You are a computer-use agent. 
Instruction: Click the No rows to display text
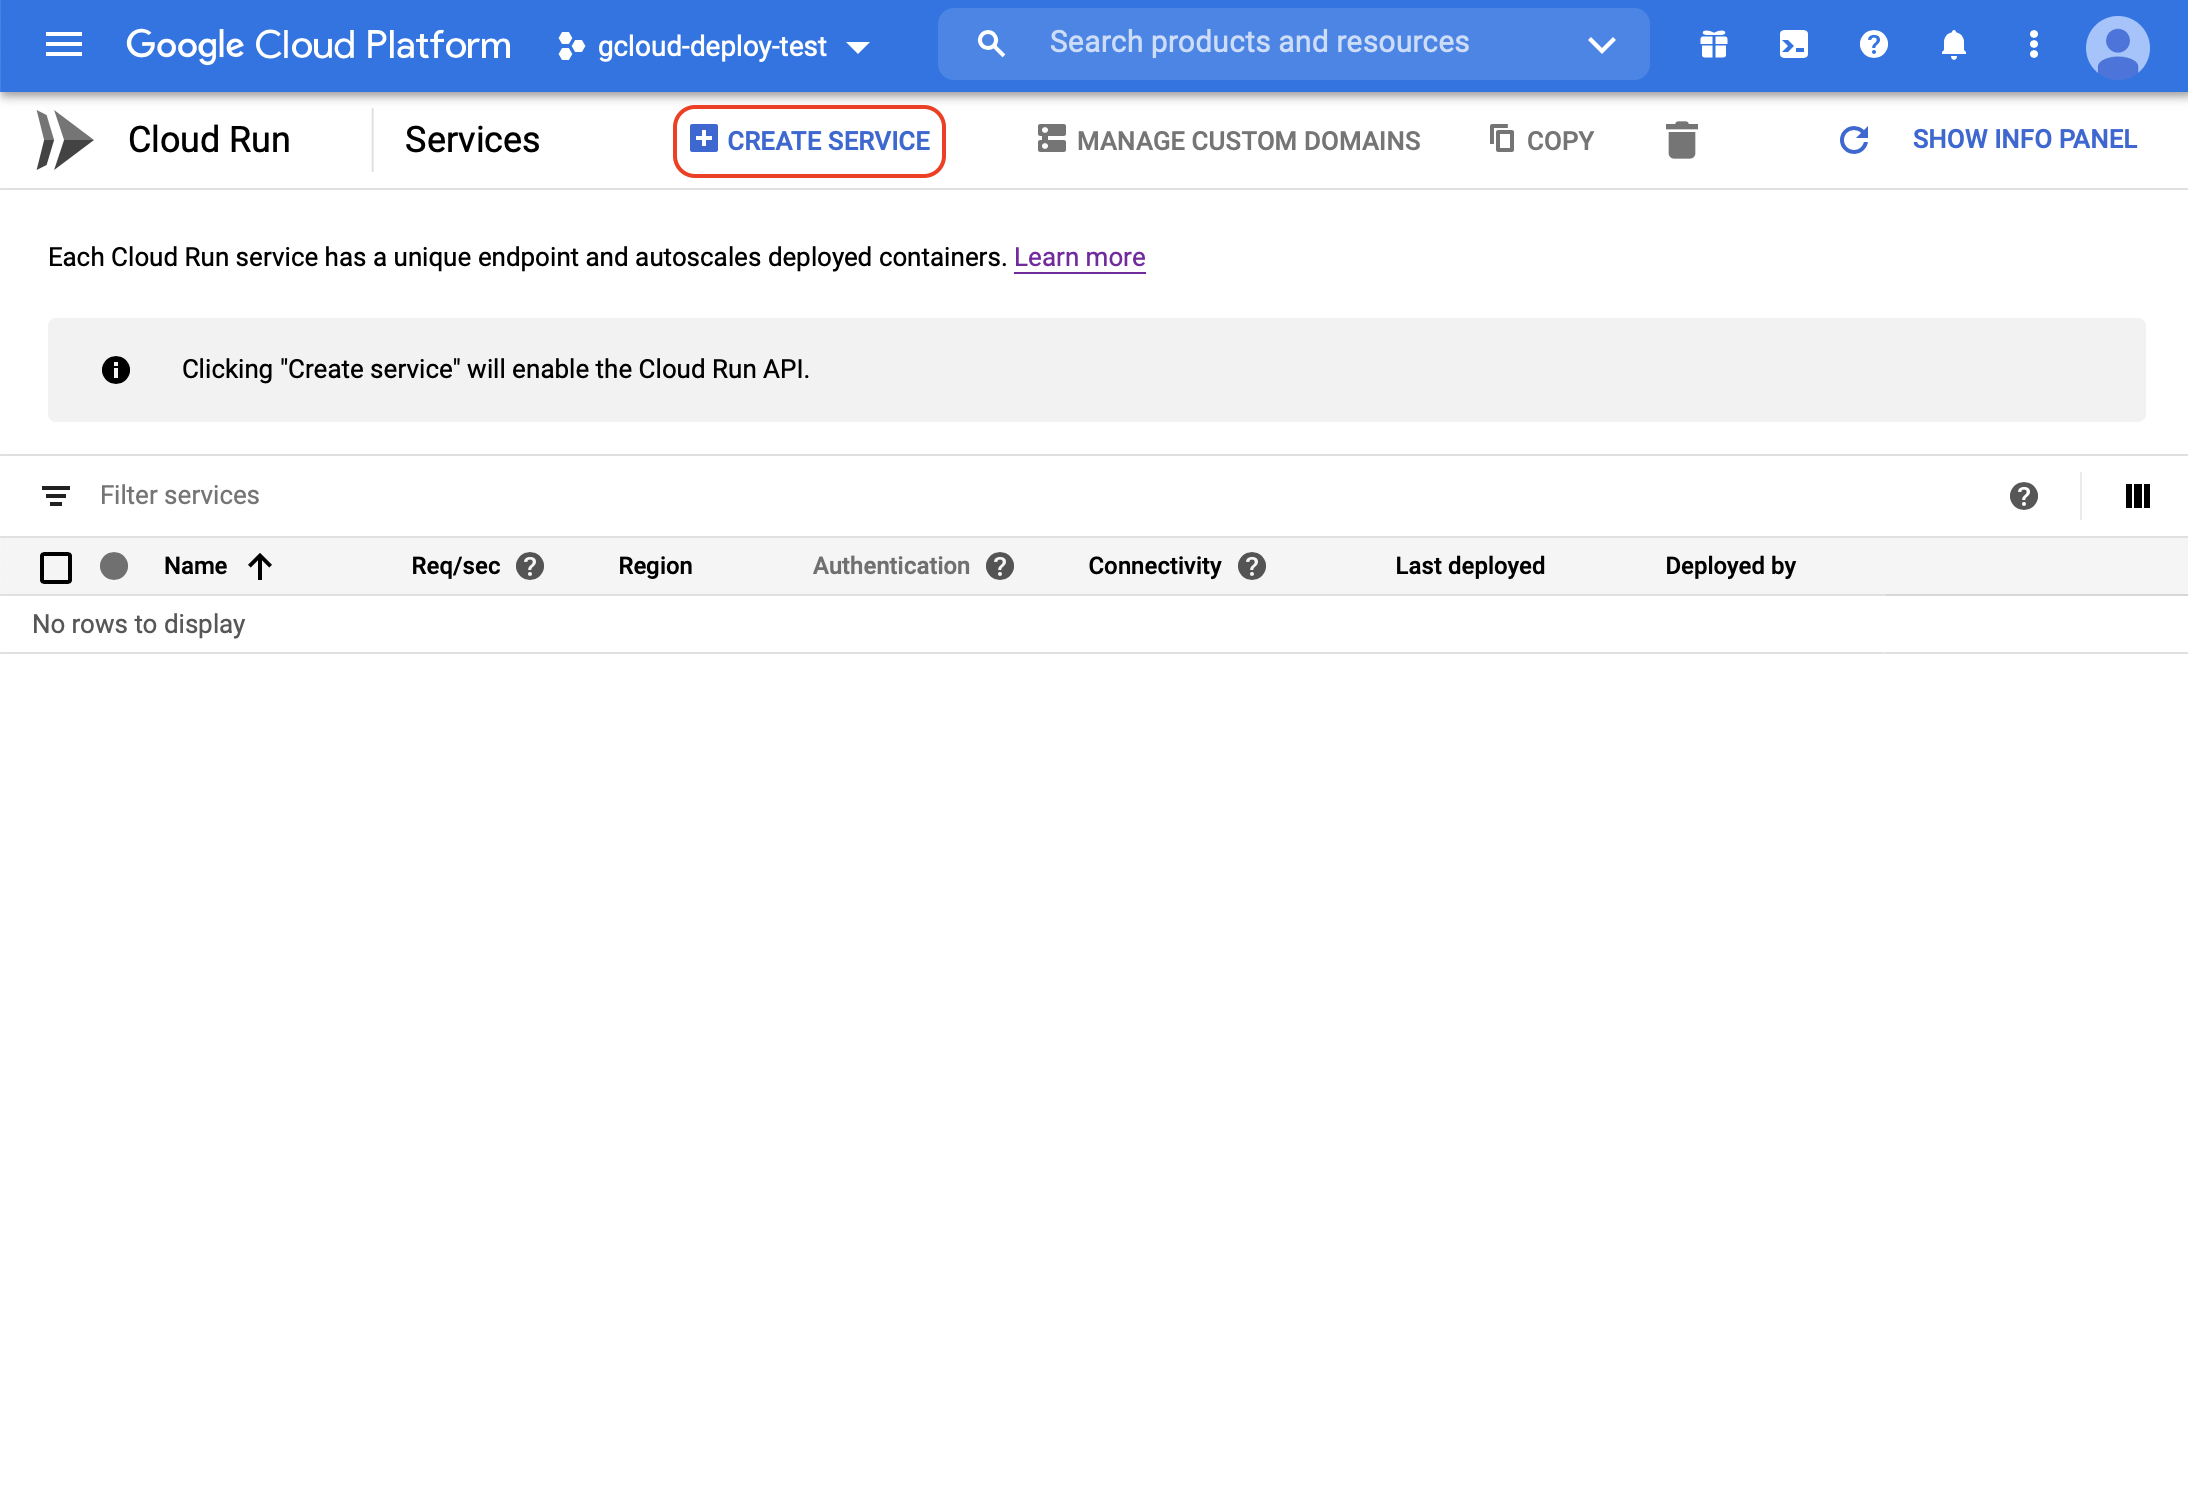[x=139, y=624]
